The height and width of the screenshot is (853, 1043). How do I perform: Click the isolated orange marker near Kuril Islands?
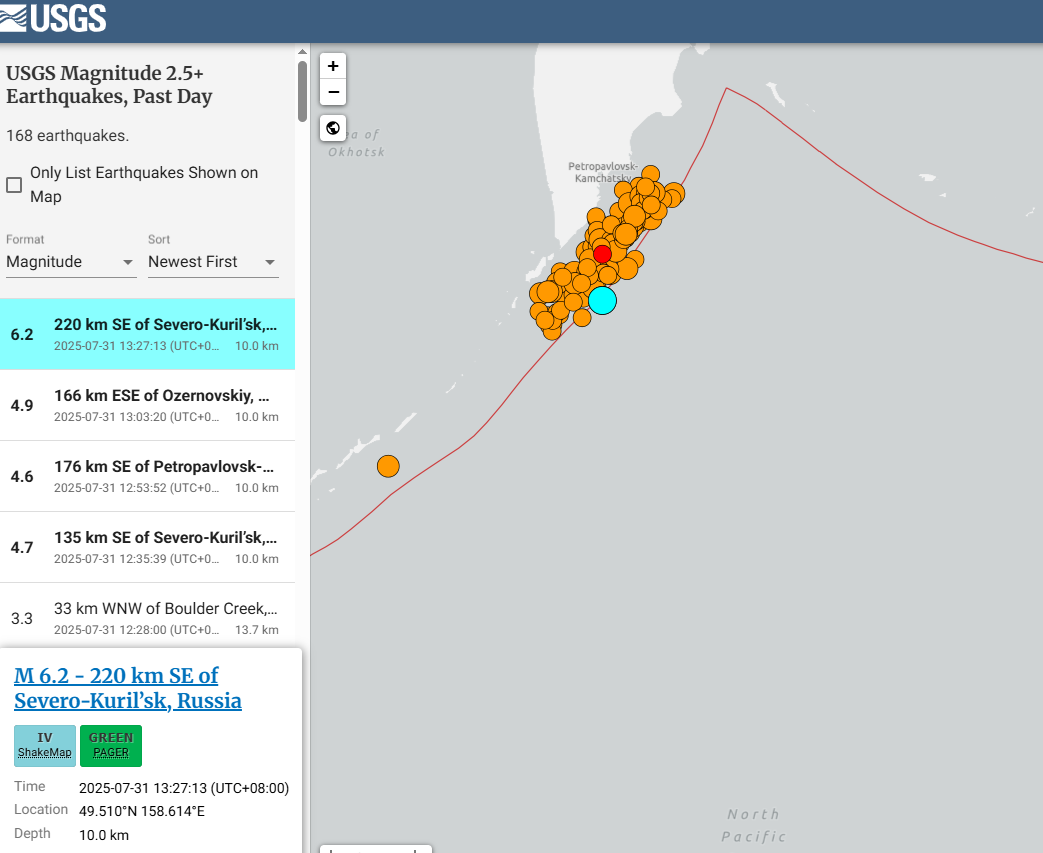point(388,466)
